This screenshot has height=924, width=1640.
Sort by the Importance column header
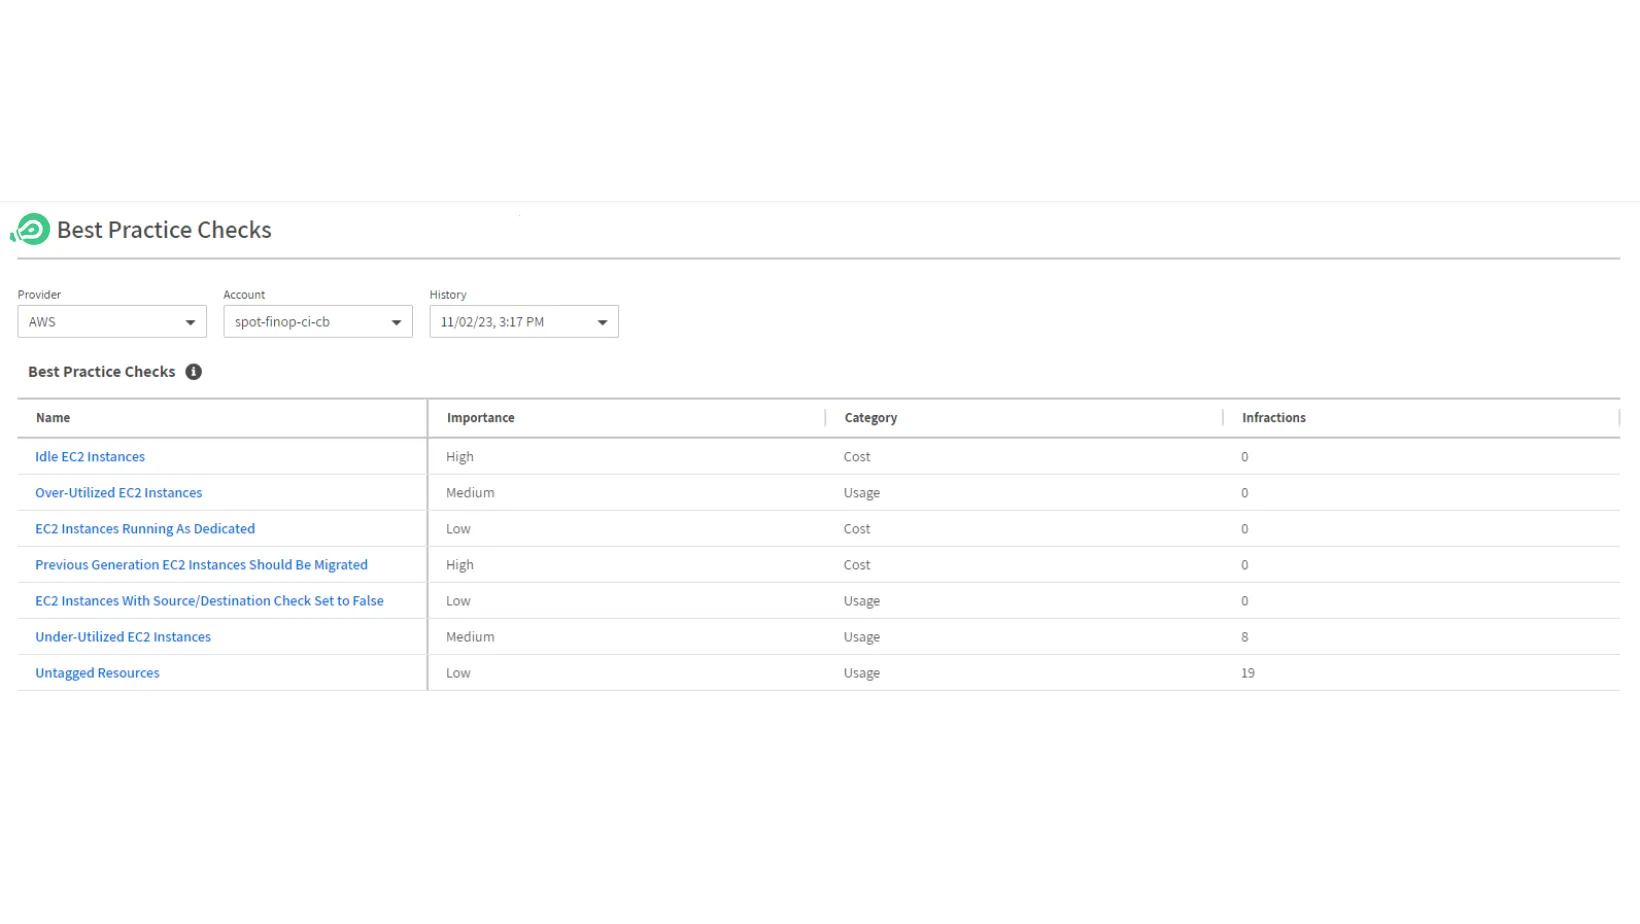point(480,418)
